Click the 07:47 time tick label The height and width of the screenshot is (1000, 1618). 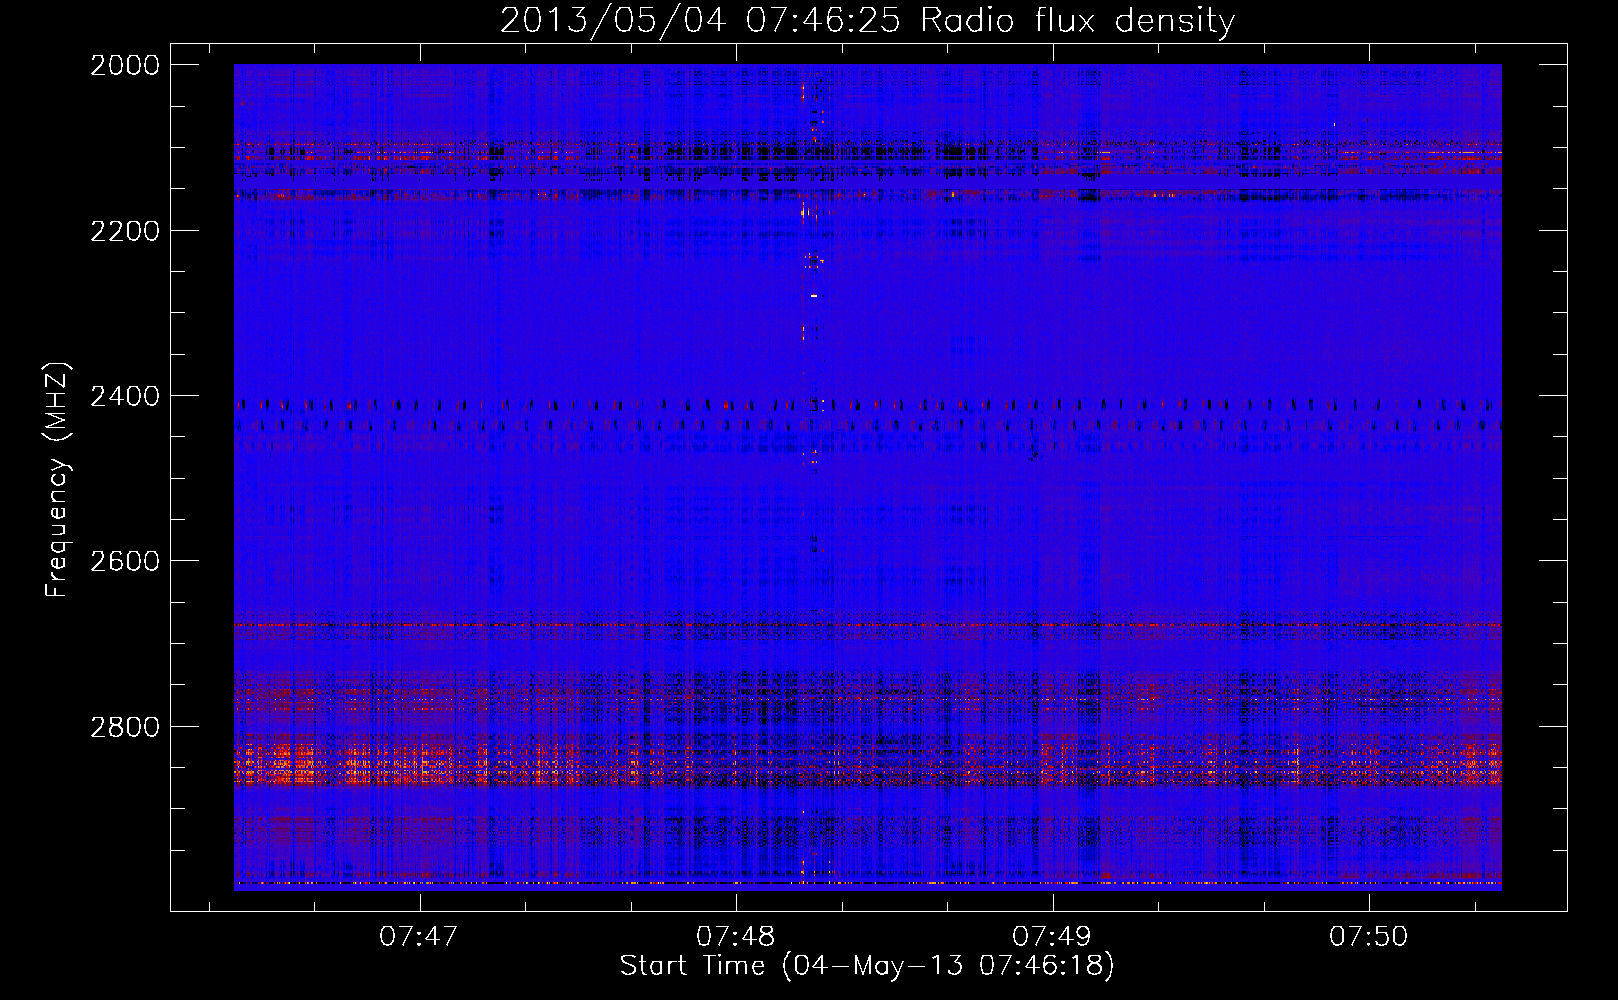(x=419, y=936)
